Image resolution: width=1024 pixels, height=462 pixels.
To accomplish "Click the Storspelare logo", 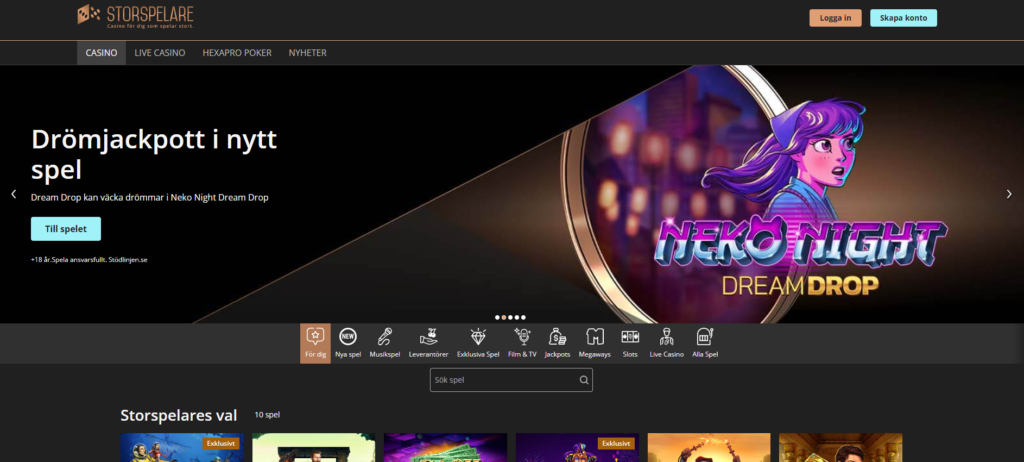I will pyautogui.click(x=135, y=16).
